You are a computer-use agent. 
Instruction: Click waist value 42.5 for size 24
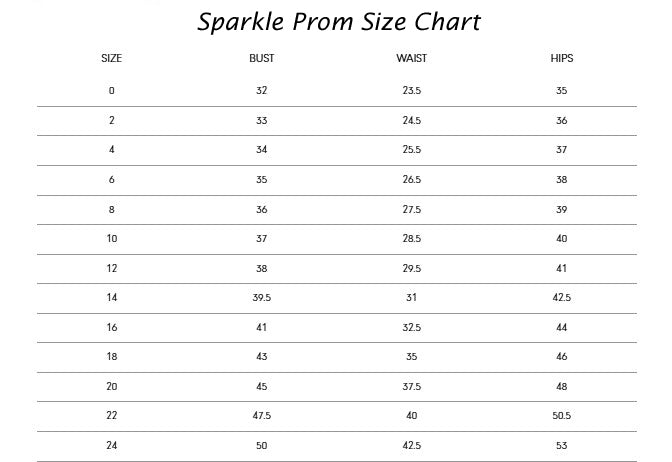click(x=411, y=446)
